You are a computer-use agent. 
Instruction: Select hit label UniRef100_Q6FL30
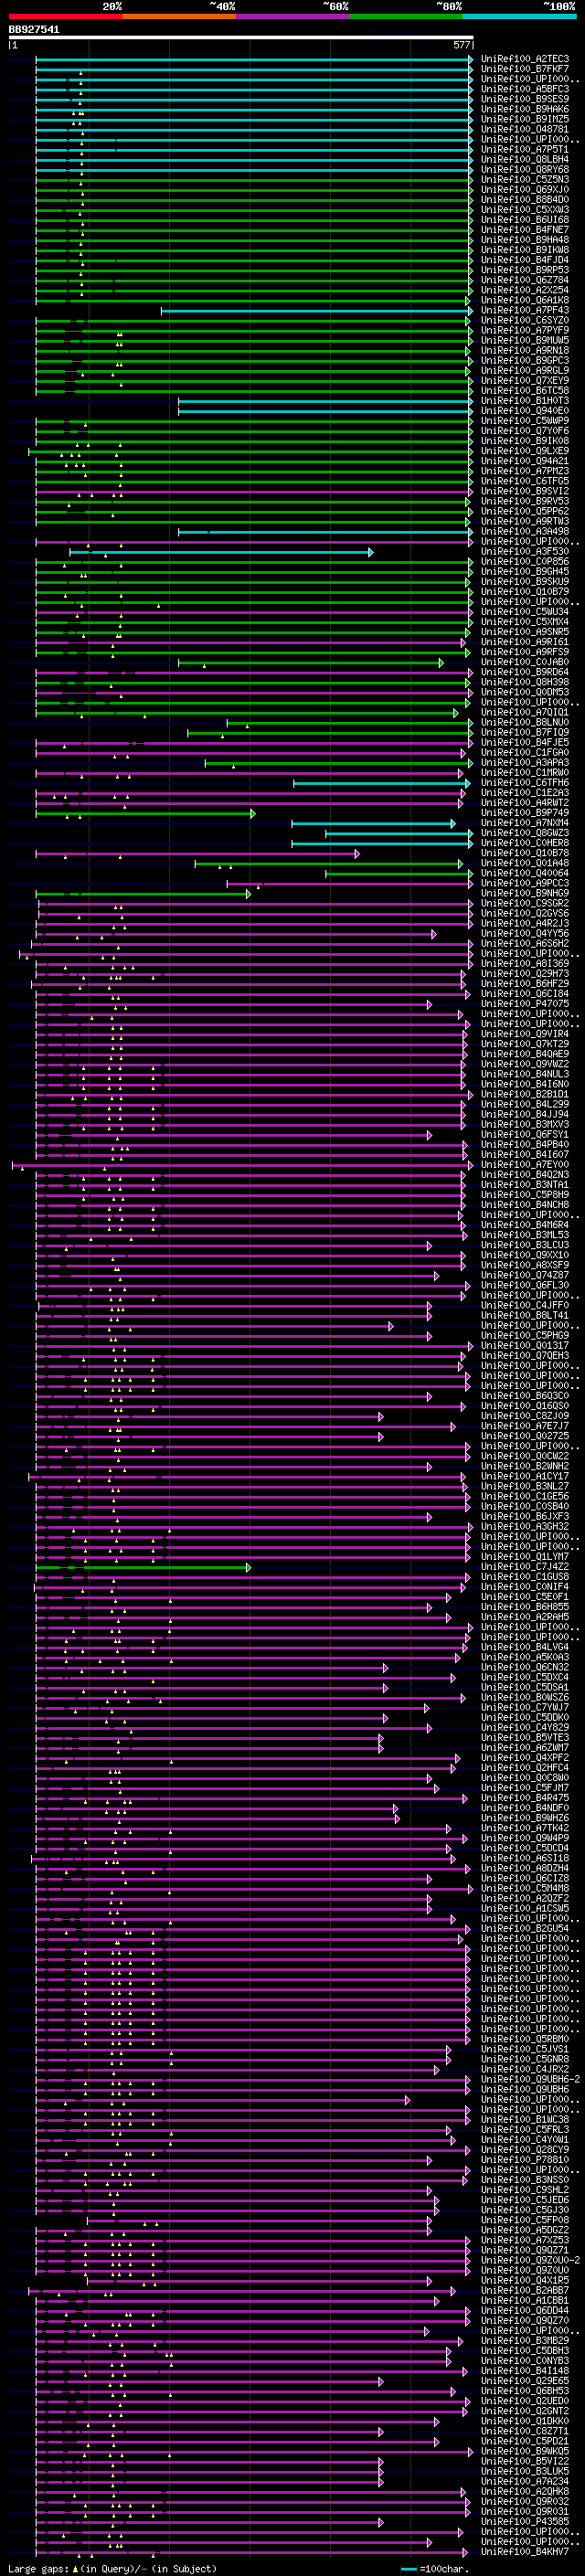(x=525, y=1286)
